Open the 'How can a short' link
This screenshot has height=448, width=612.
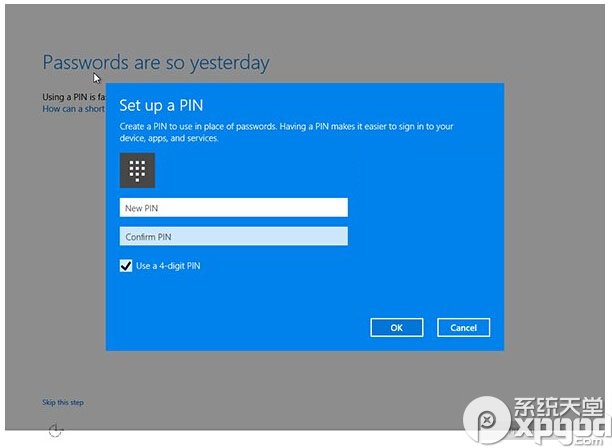pyautogui.click(x=74, y=109)
